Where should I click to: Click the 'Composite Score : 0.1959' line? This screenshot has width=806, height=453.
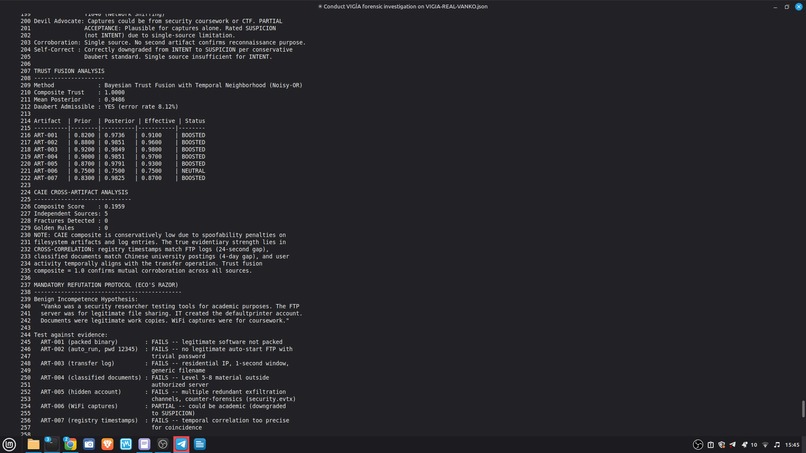coord(79,207)
